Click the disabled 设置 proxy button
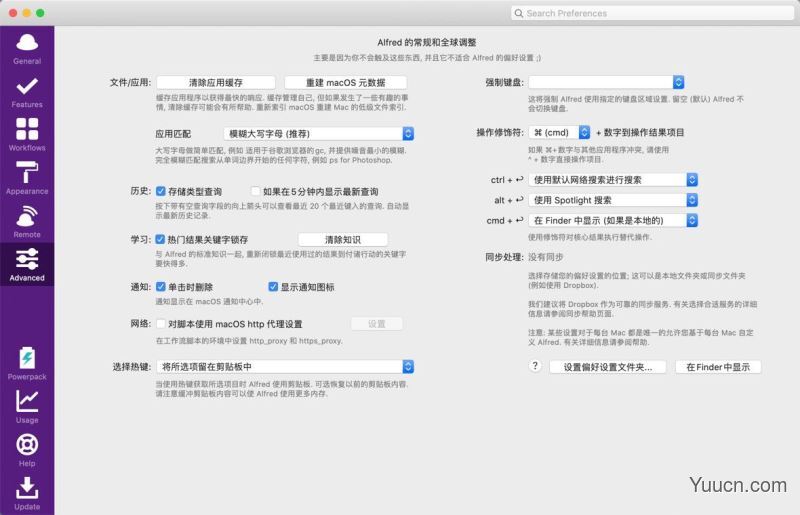The width and height of the screenshot is (800, 515). tap(377, 324)
